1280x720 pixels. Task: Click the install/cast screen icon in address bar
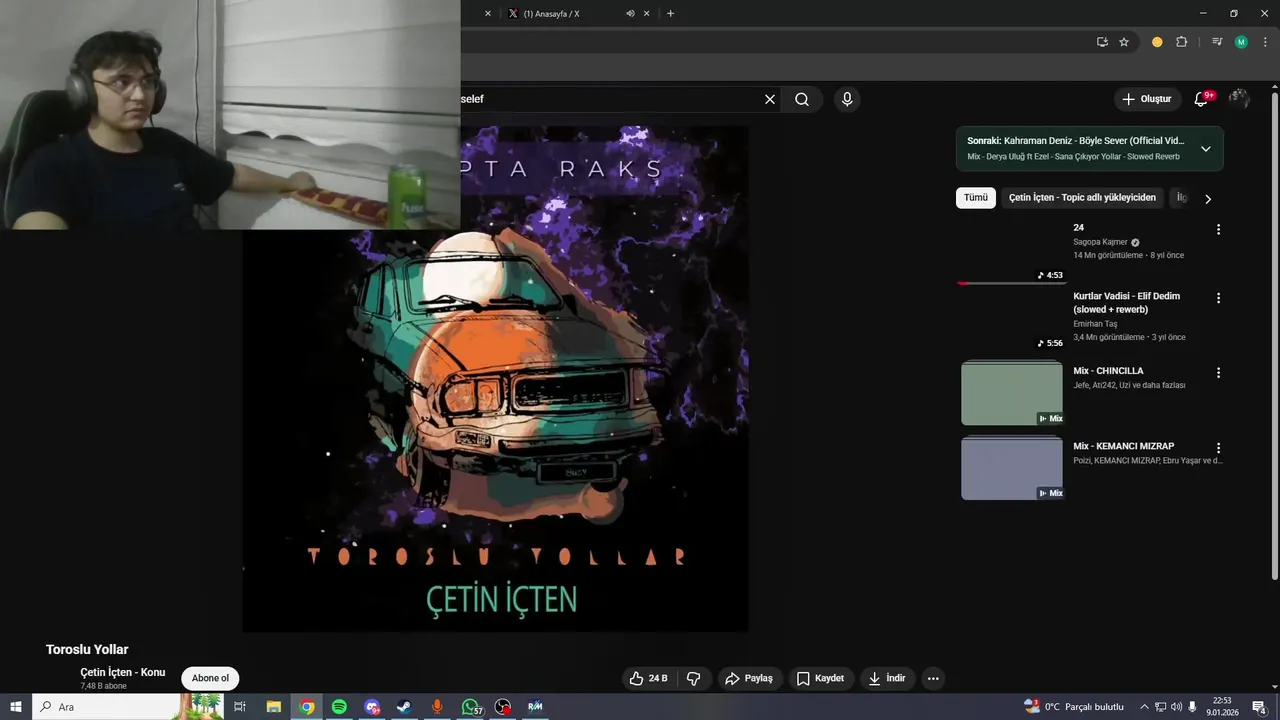point(1102,42)
